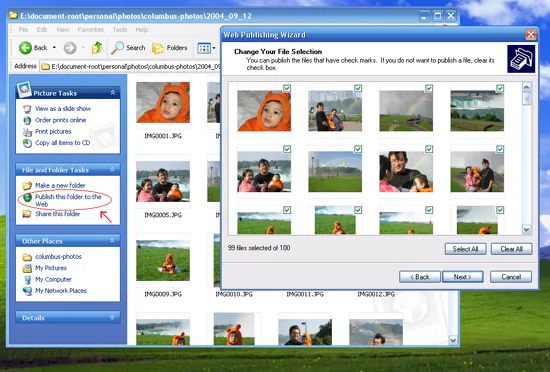Click the My Computer icon in Other Places
Image resolution: width=550 pixels, height=372 pixels.
27,279
